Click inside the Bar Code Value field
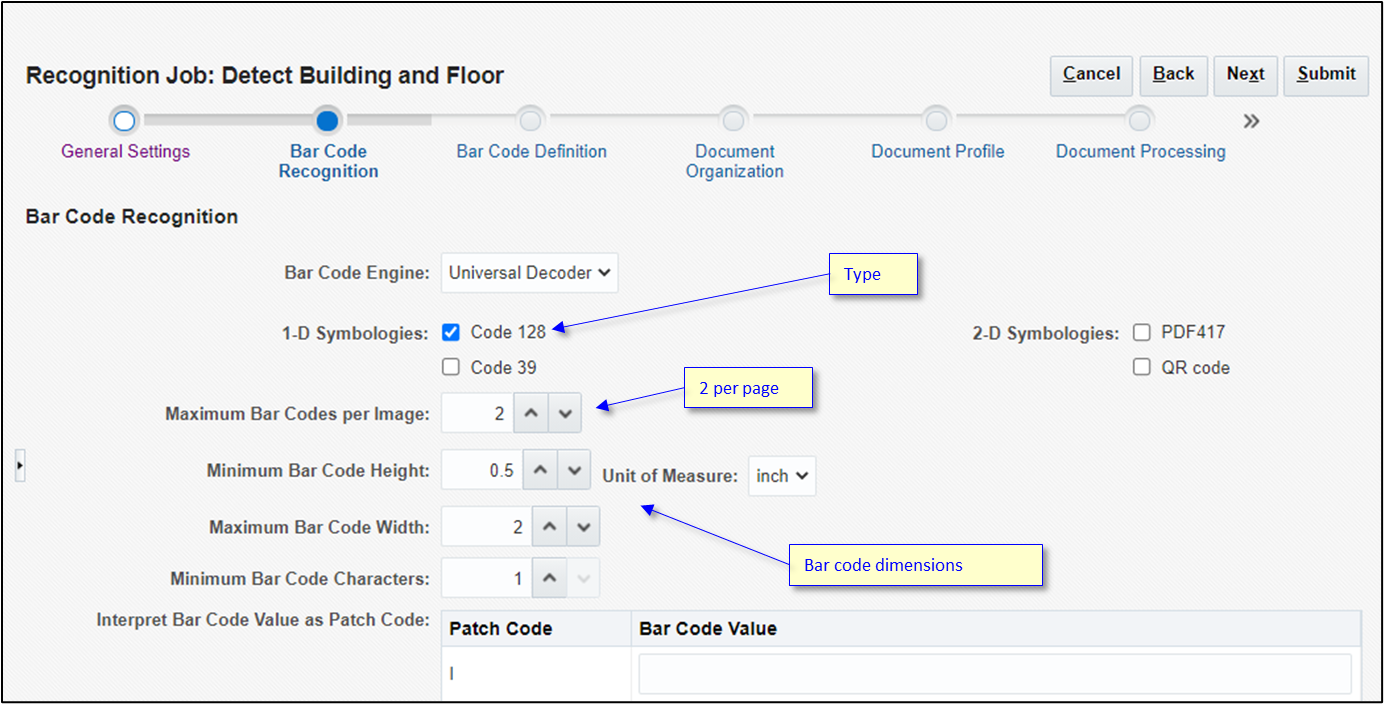Image resolution: width=1384 pixels, height=704 pixels. pyautogui.click(x=995, y=673)
